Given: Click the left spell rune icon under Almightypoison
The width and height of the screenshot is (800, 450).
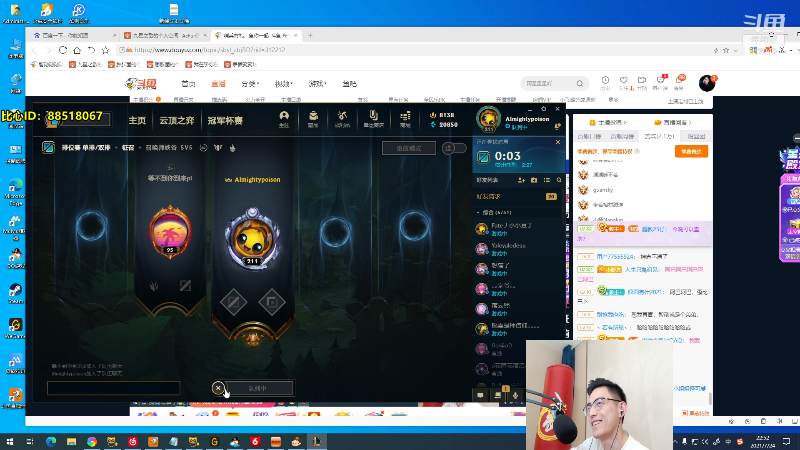Looking at the screenshot, I should tap(234, 303).
